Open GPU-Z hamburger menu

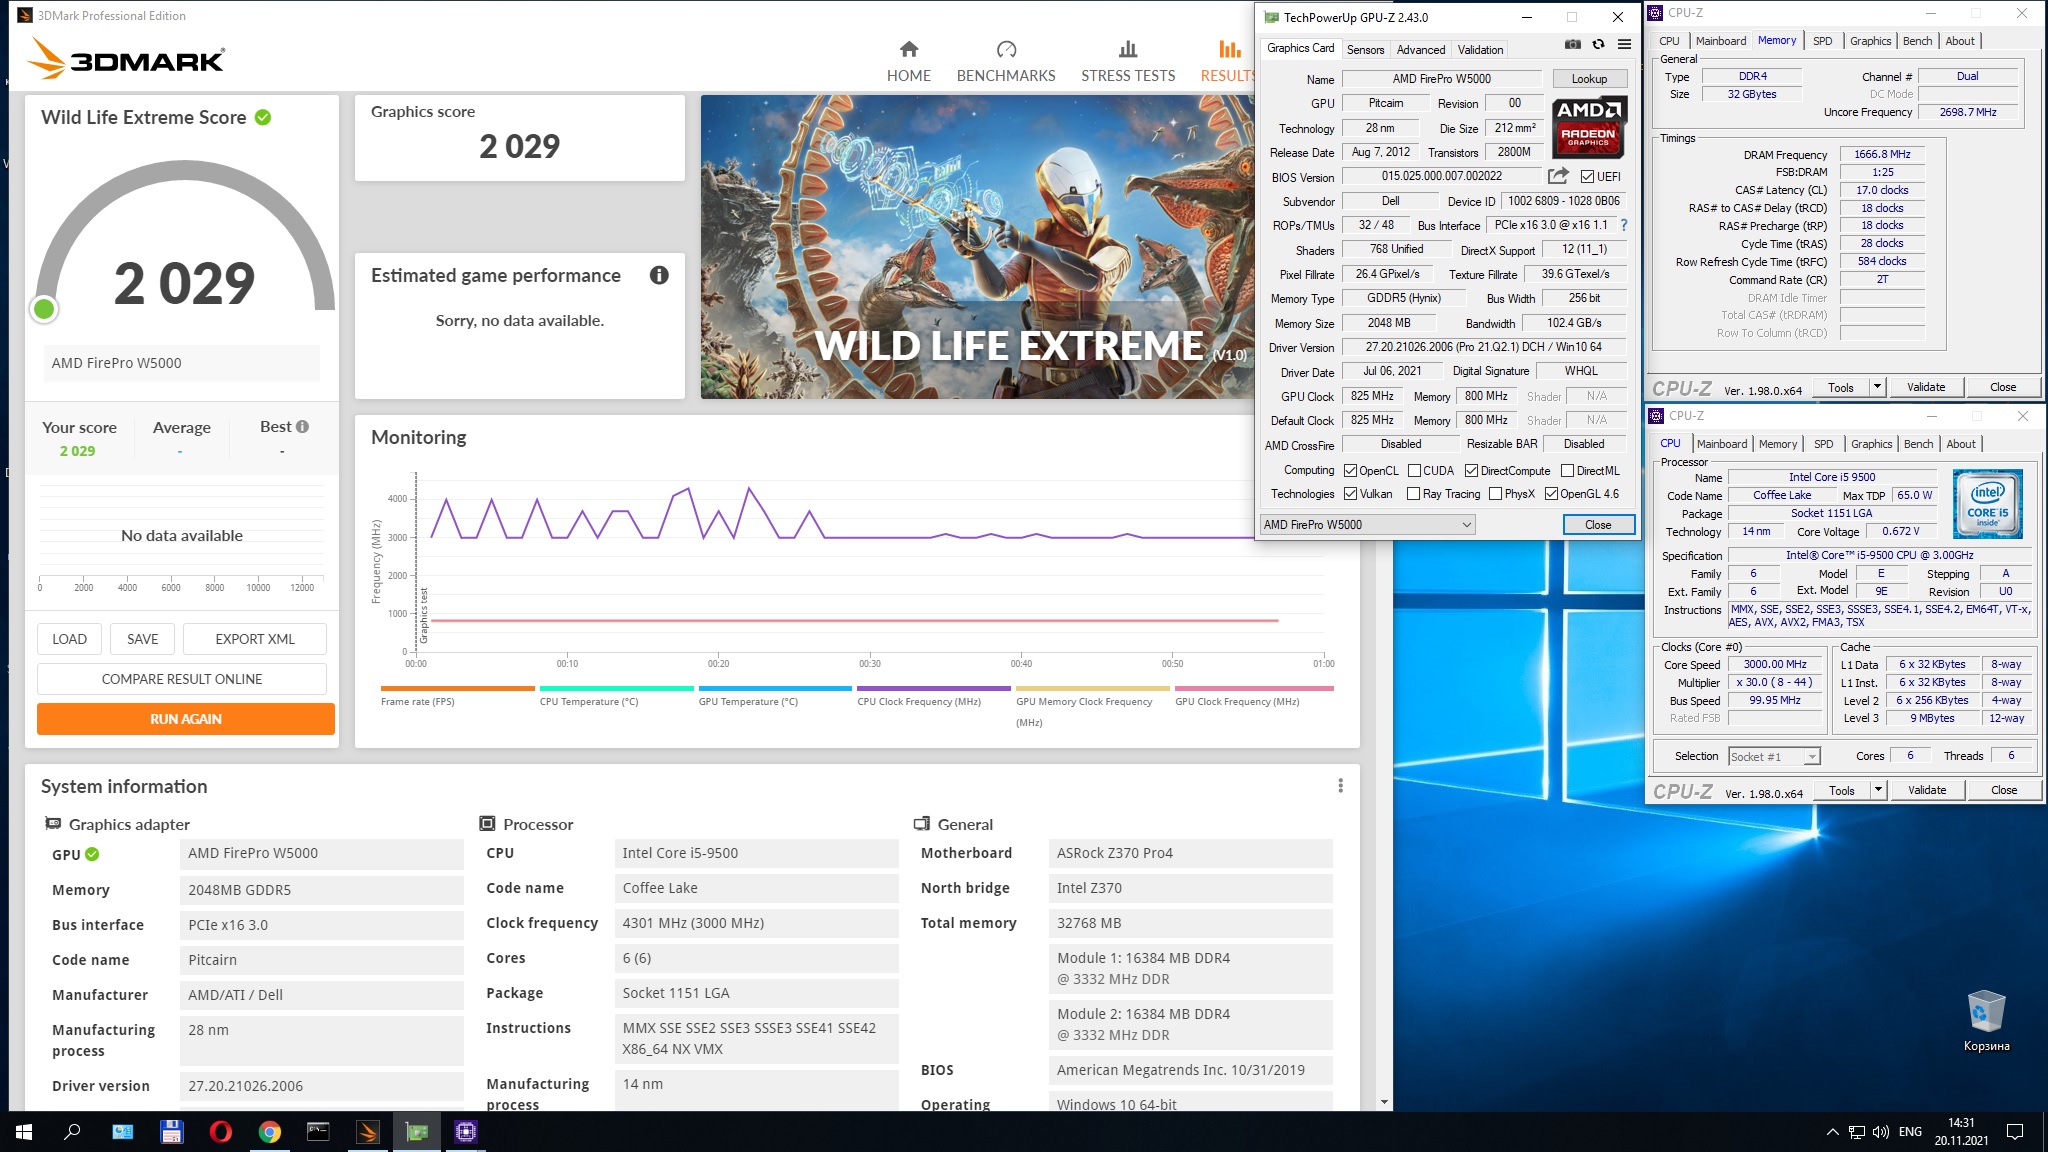pos(1624,45)
